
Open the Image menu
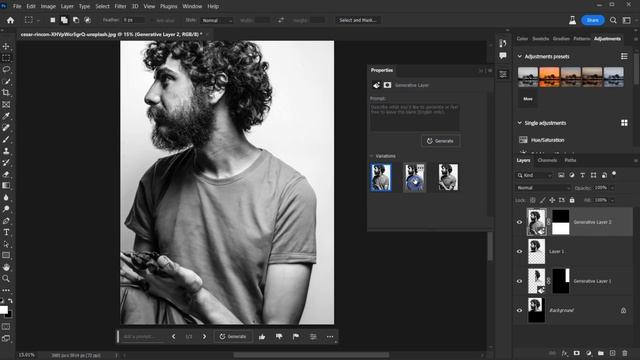tap(48, 6)
